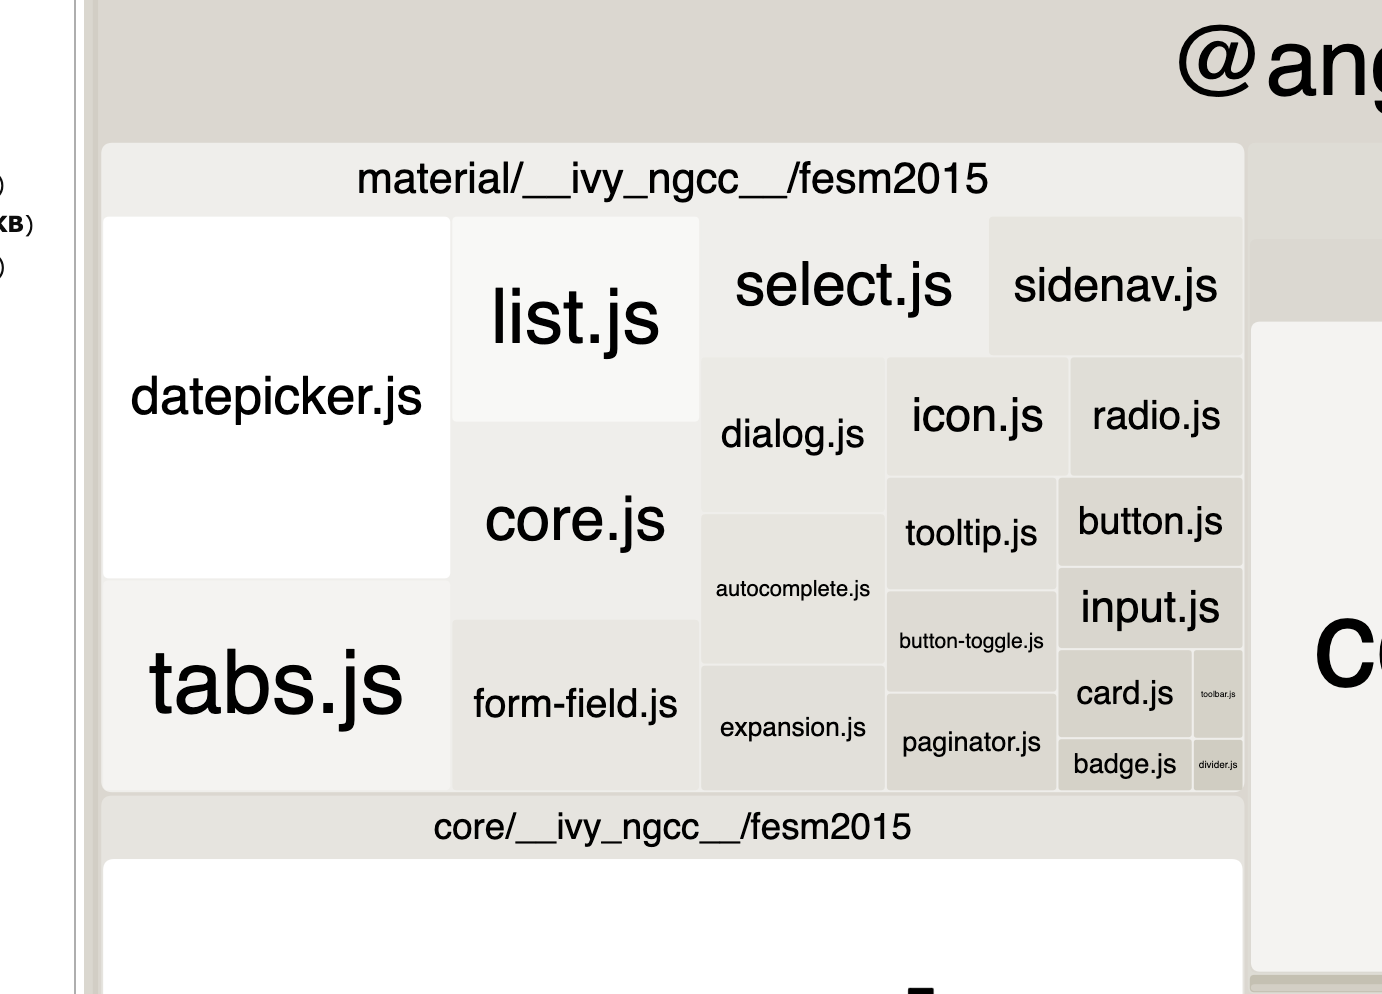Click the core/__ivy_ngcc__/fesm2015 group header

coord(672,827)
